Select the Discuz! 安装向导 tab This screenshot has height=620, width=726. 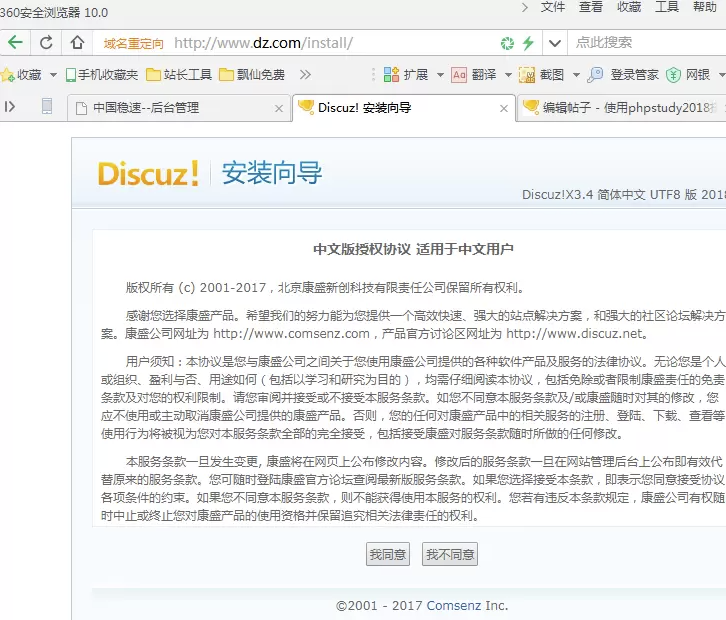(404, 108)
